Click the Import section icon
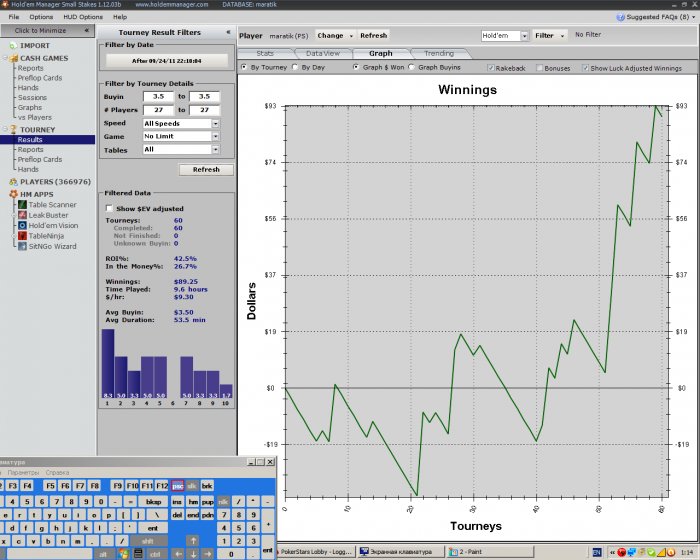This screenshot has height=560, width=700. [x=12, y=46]
